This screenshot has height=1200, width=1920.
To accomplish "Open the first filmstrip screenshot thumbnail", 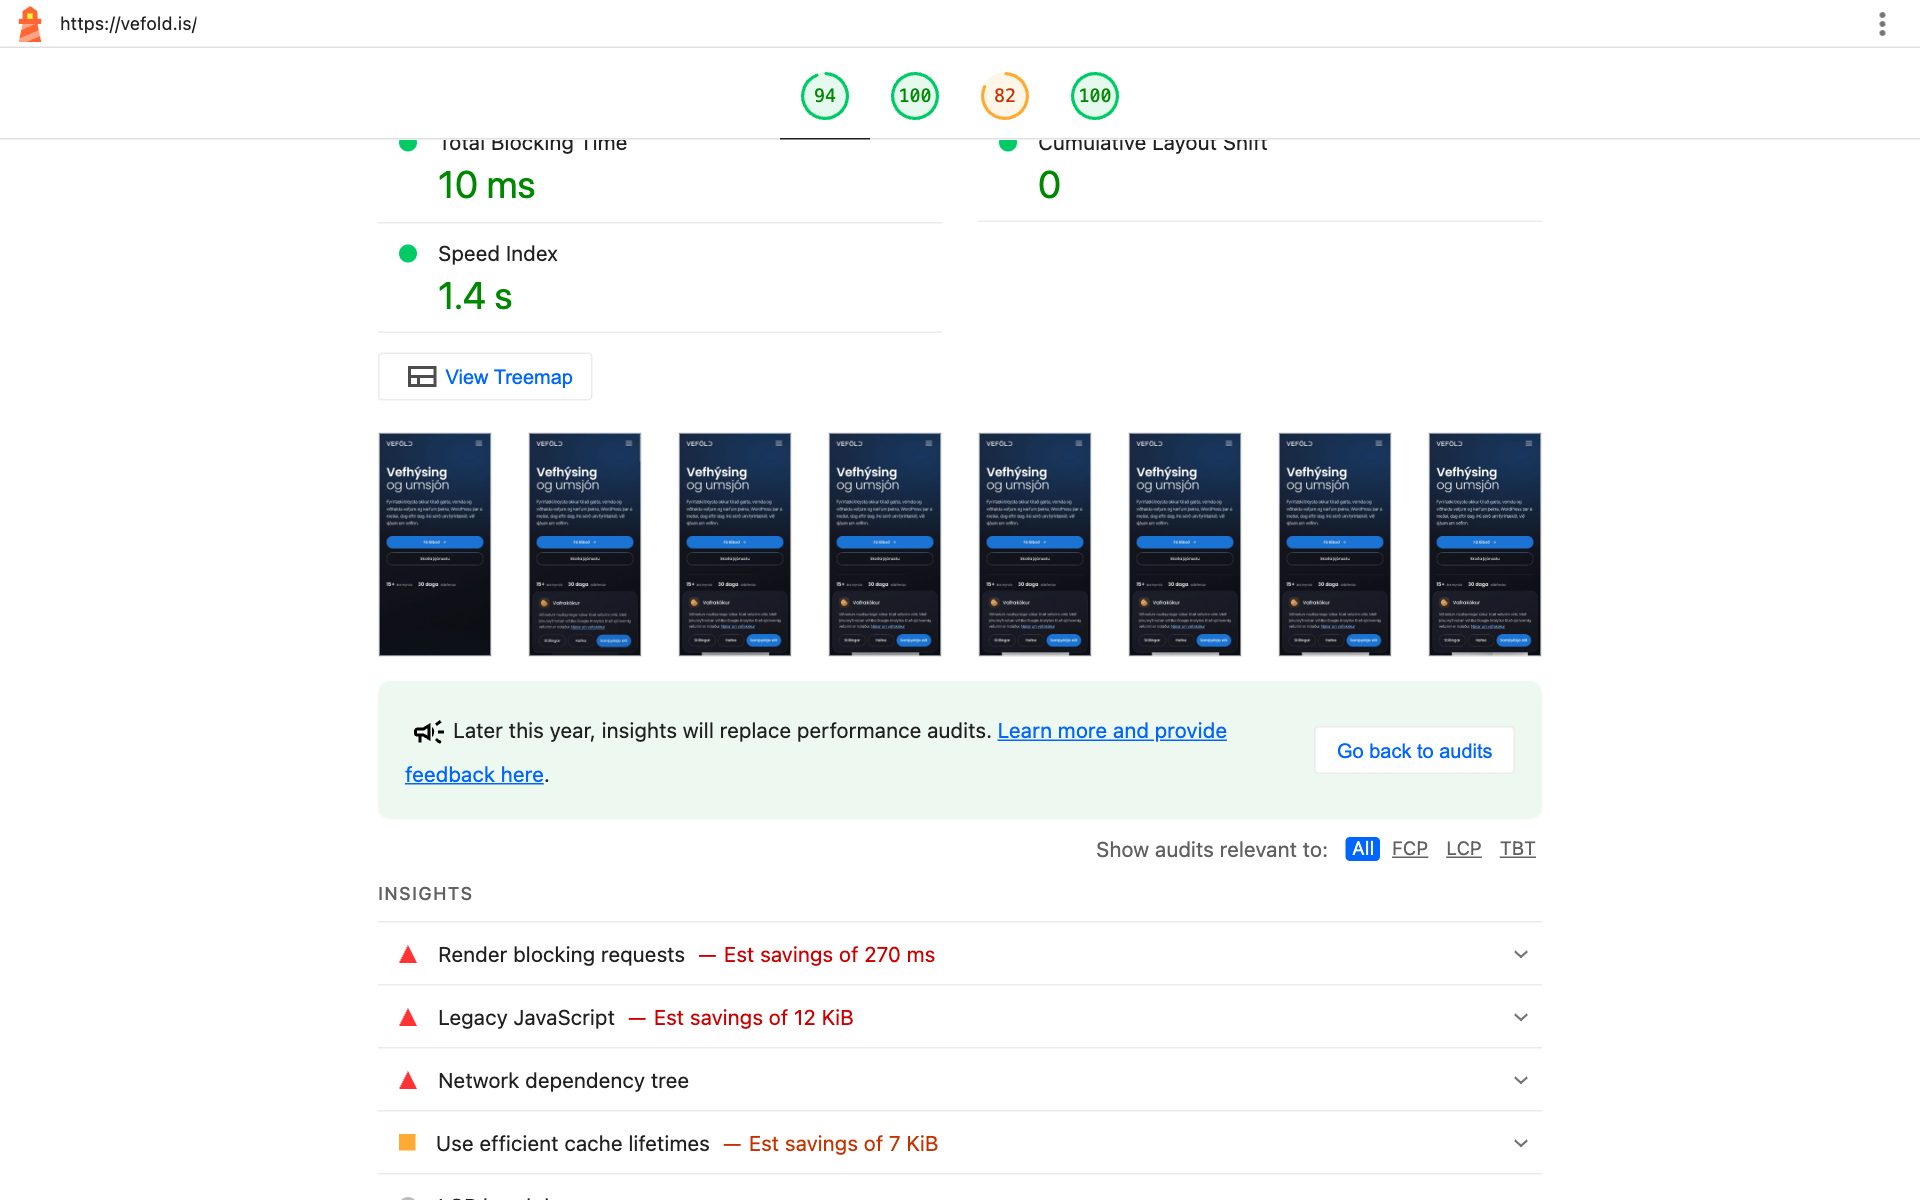I will click(435, 544).
